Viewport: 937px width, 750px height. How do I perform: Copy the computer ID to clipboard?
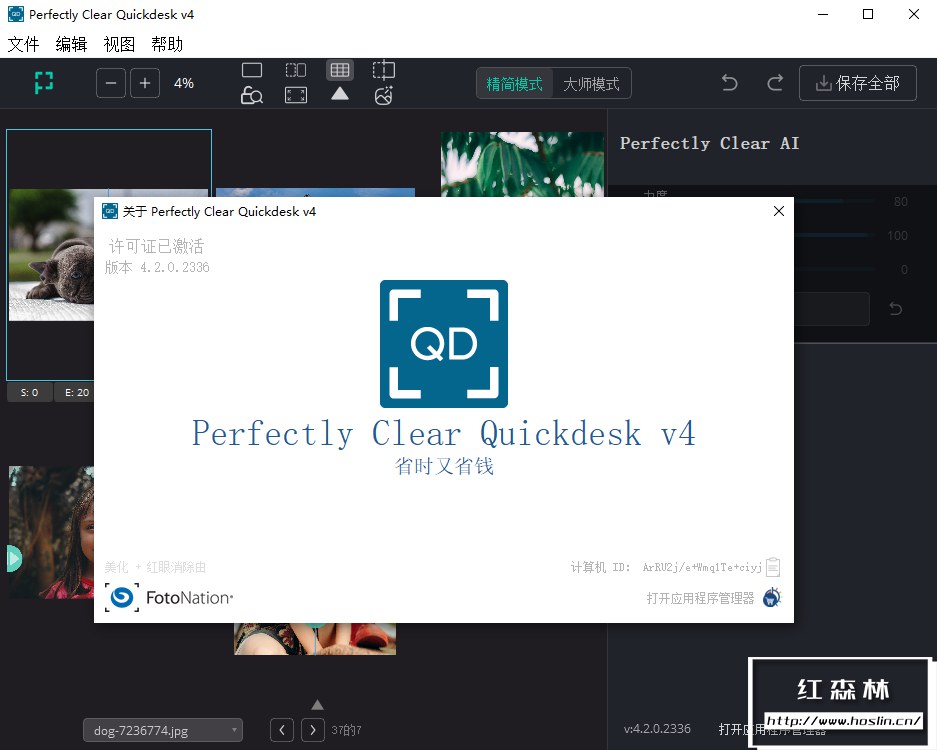pyautogui.click(x=773, y=567)
